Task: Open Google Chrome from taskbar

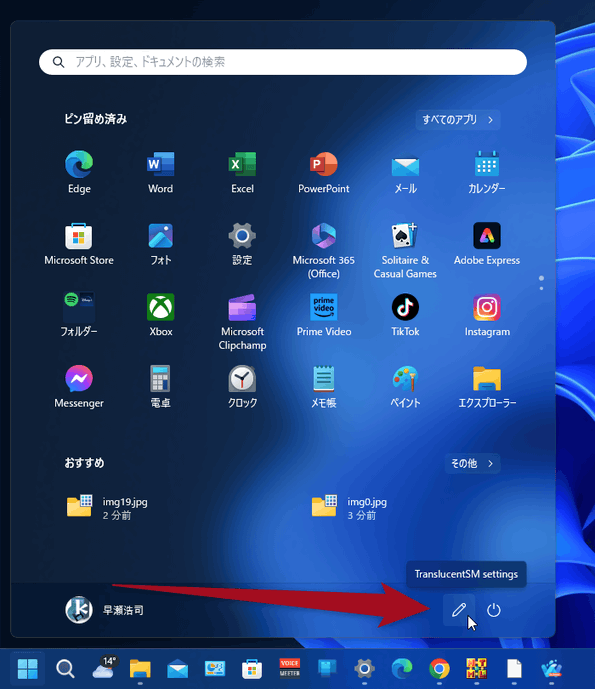Action: (439, 669)
